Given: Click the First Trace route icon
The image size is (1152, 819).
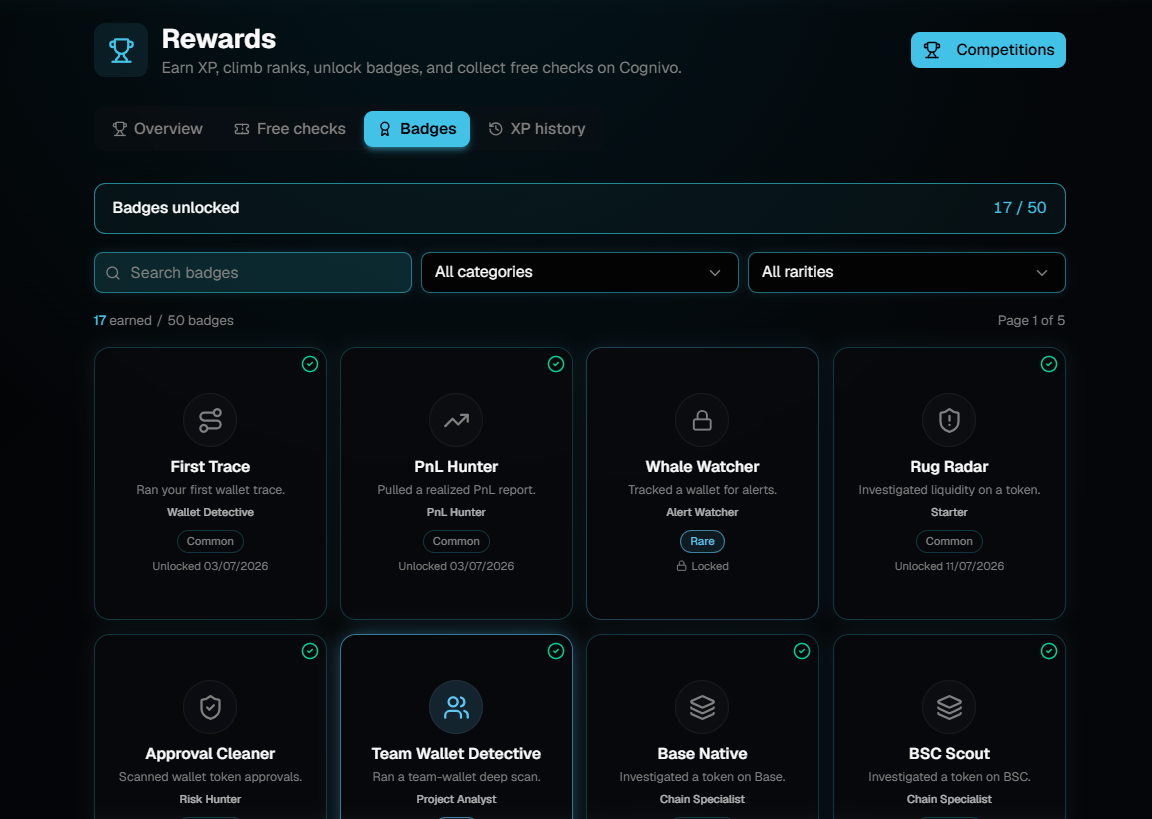Looking at the screenshot, I should (x=210, y=420).
